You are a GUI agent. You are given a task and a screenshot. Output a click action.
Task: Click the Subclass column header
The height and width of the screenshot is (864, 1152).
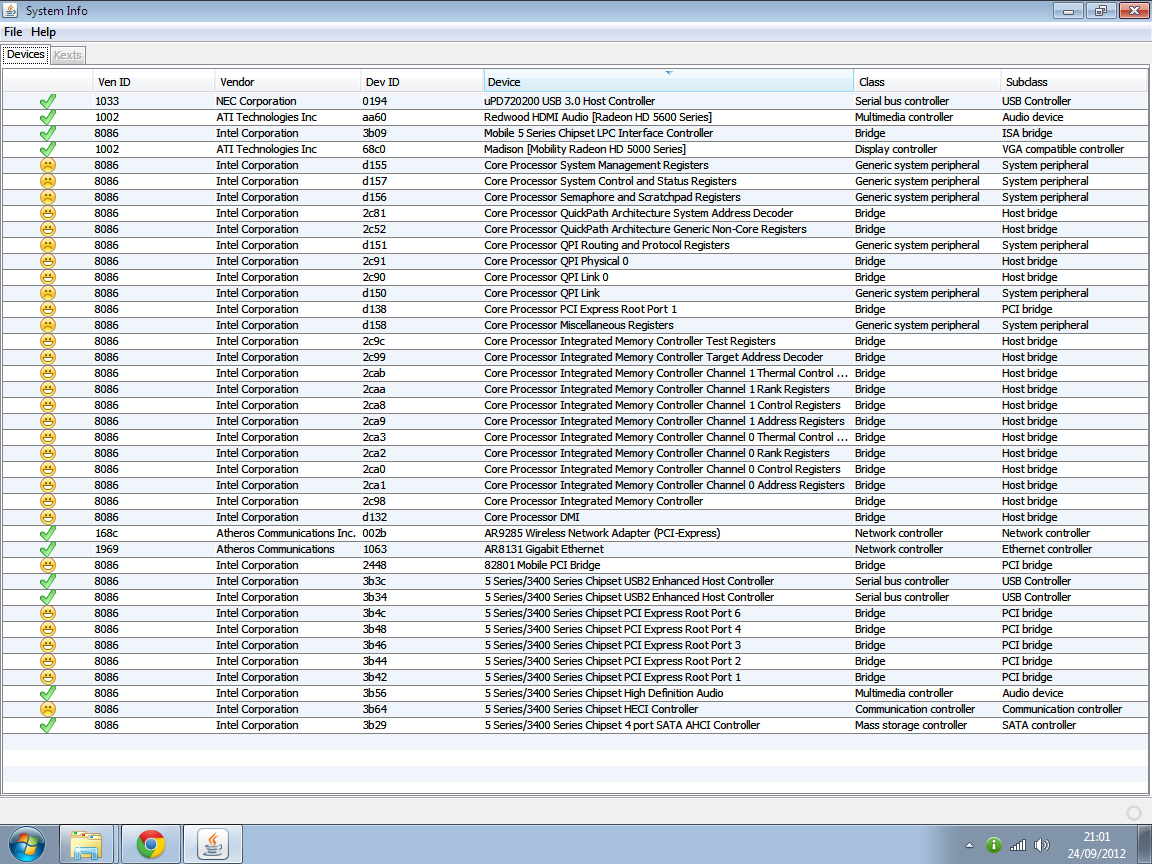[1073, 82]
